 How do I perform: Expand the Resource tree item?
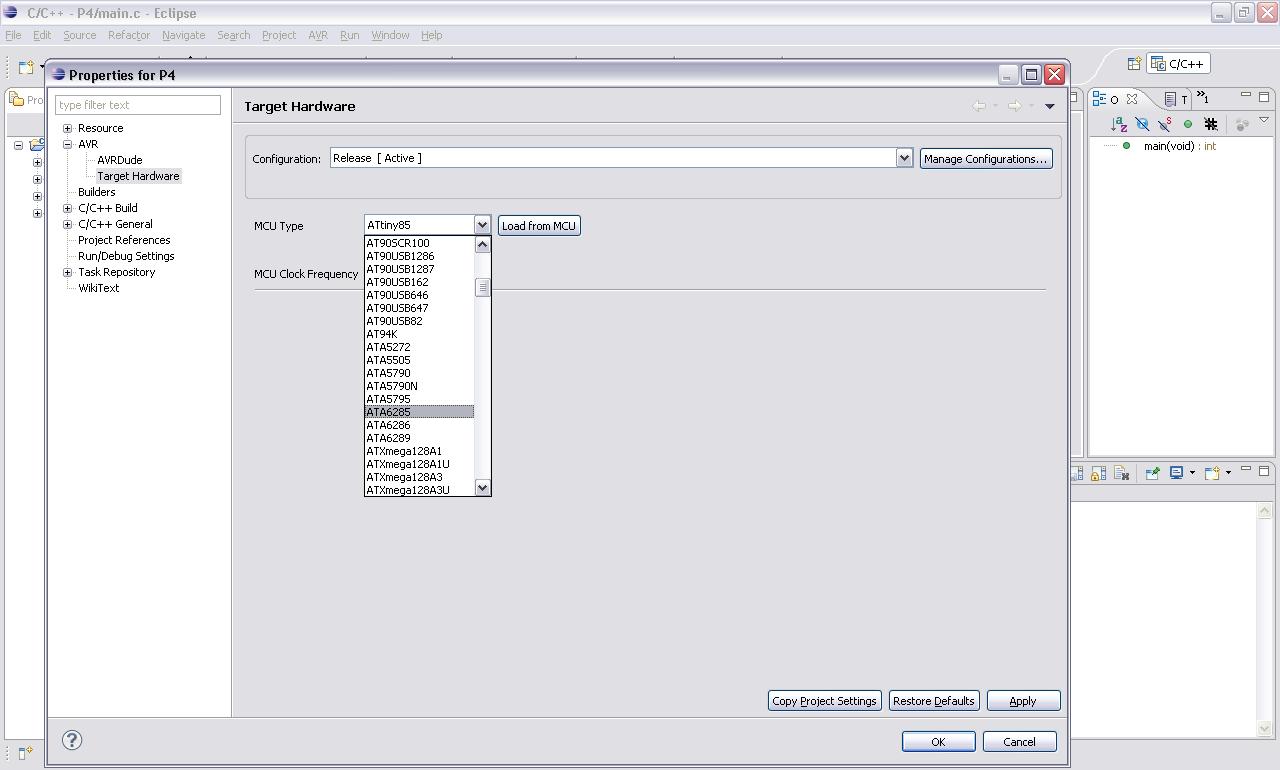click(x=67, y=128)
